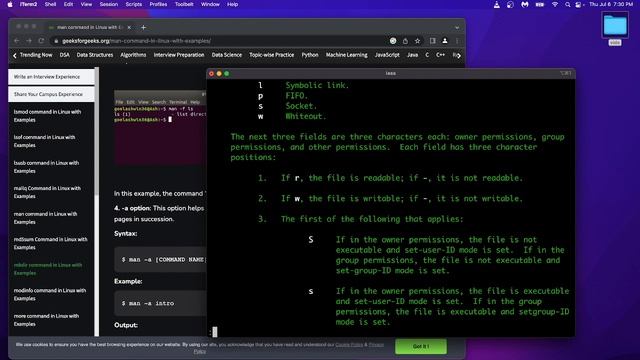This screenshot has width=640, height=360.
Task: Zoom the less terminal window
Action: pos(227,73)
